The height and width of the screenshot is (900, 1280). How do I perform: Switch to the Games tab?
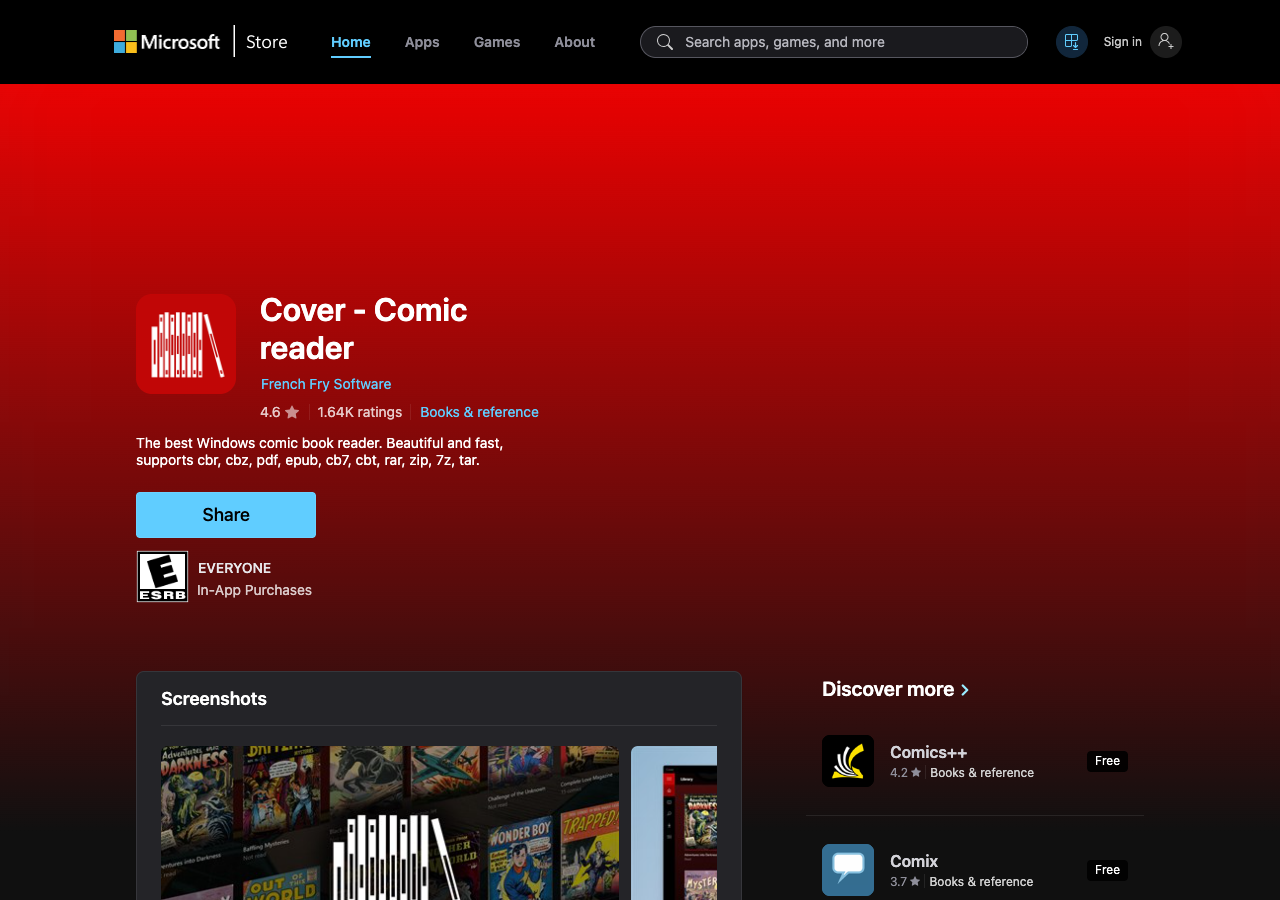(497, 42)
